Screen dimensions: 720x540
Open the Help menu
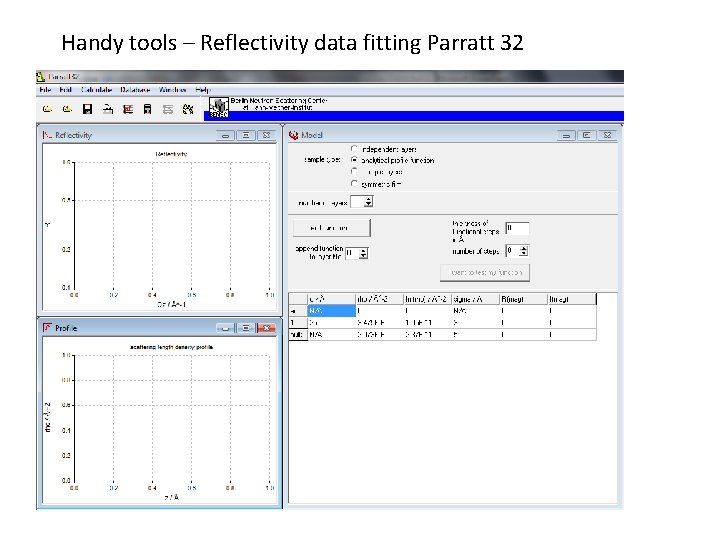click(x=202, y=90)
